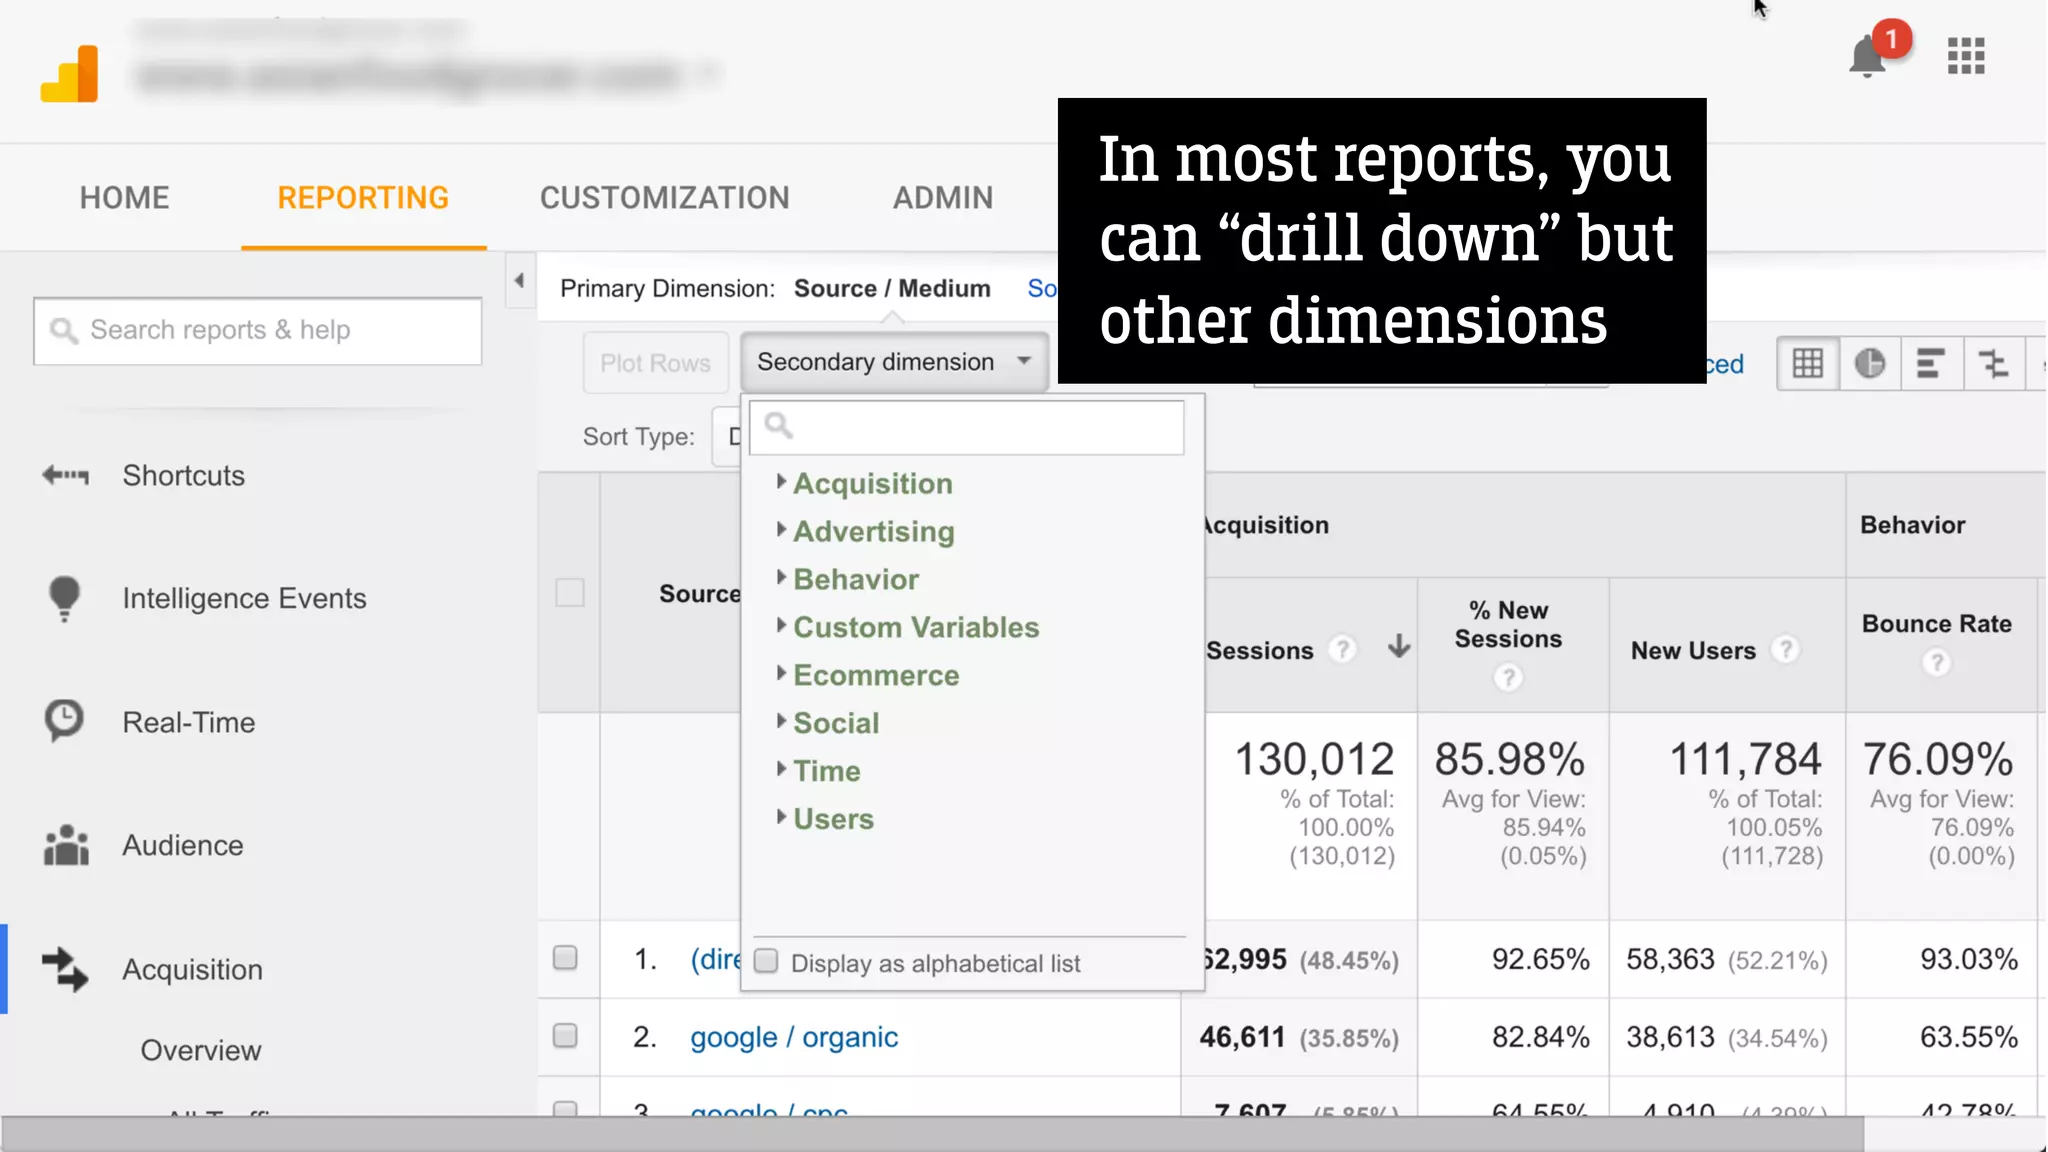Screen dimensions: 2048x1152
Task: Check row 1 direct checkbox
Action: pyautogui.click(x=565, y=958)
